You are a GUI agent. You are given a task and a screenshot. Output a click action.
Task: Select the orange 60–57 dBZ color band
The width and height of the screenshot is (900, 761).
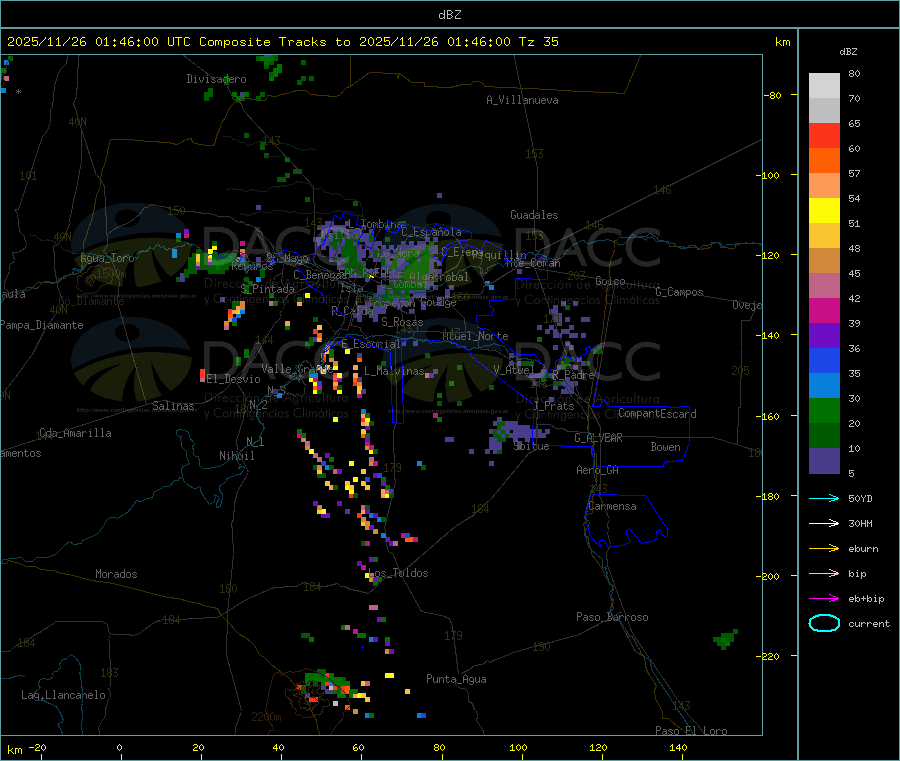click(x=824, y=161)
